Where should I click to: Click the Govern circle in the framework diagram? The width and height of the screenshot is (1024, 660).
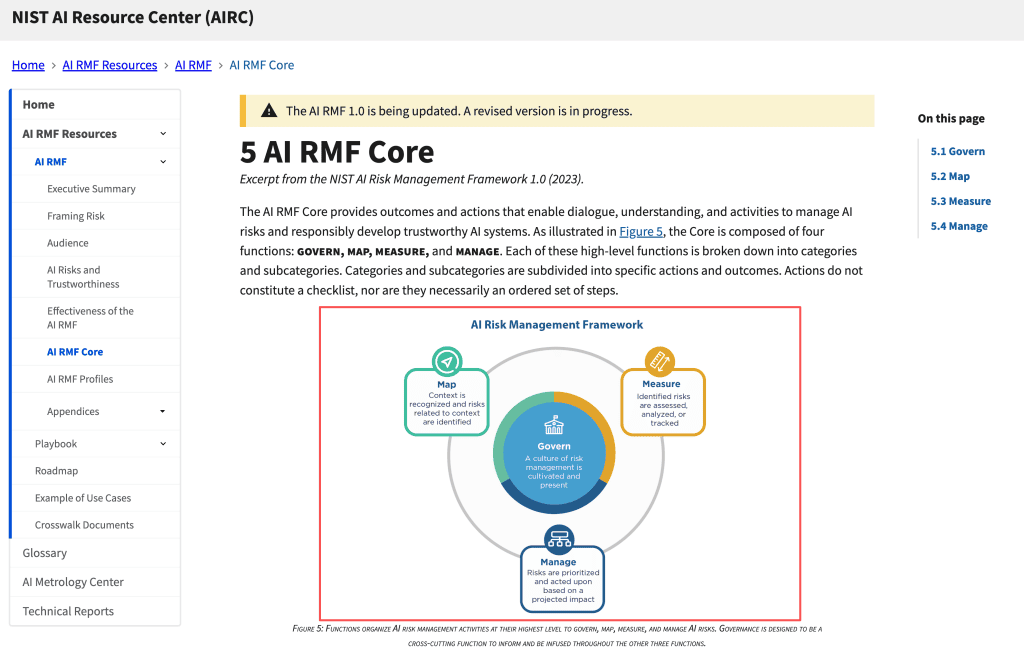point(554,452)
